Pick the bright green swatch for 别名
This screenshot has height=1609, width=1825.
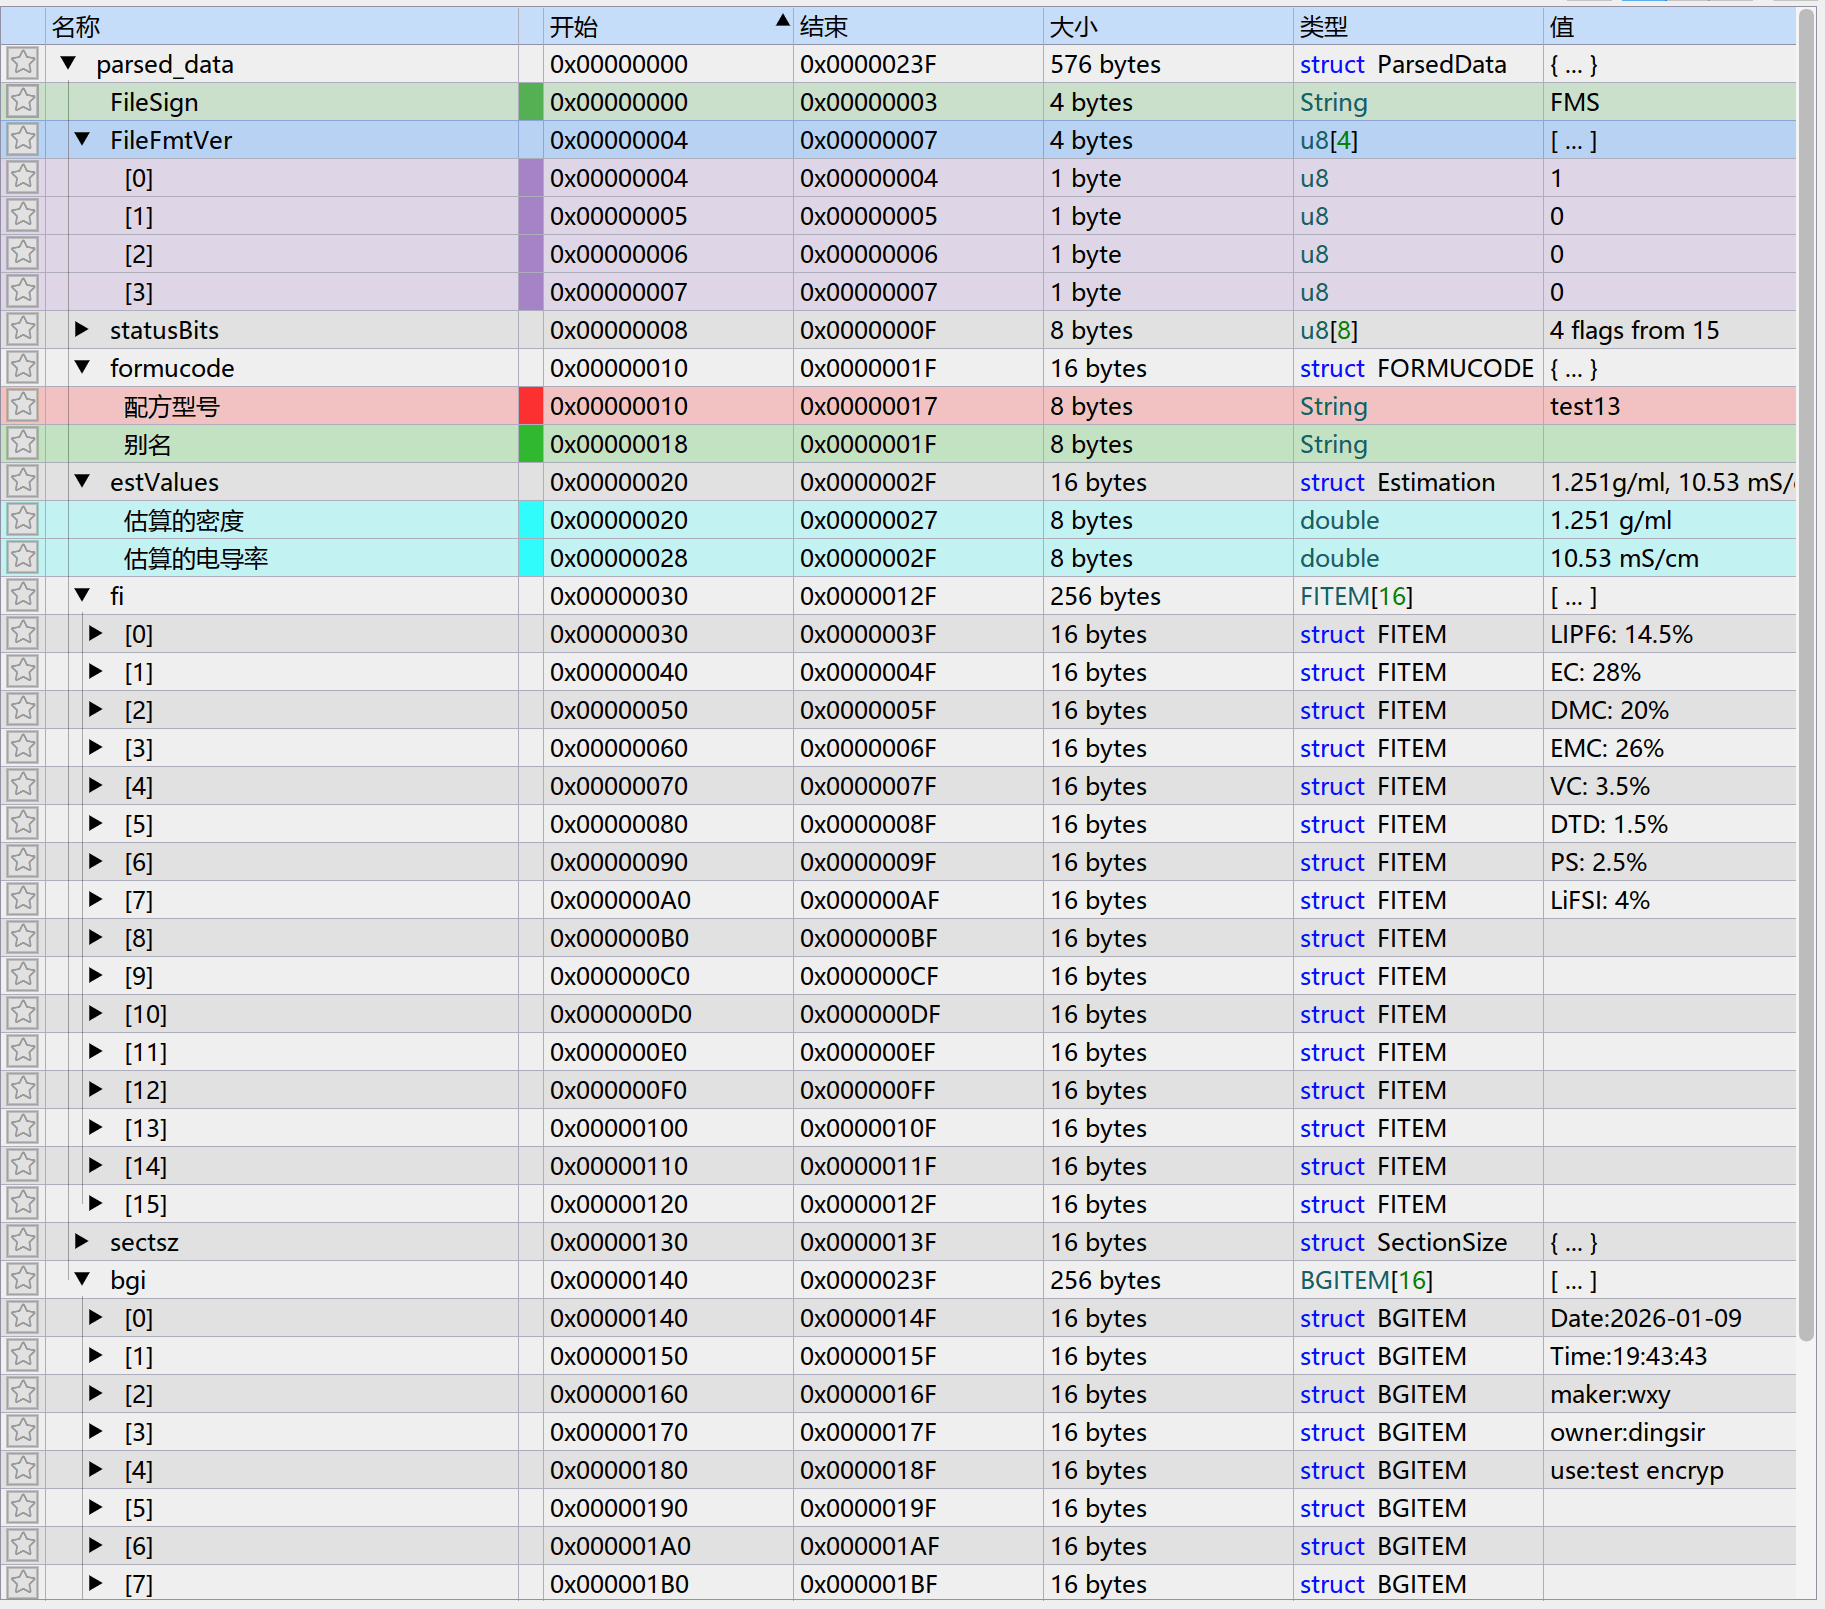point(531,444)
